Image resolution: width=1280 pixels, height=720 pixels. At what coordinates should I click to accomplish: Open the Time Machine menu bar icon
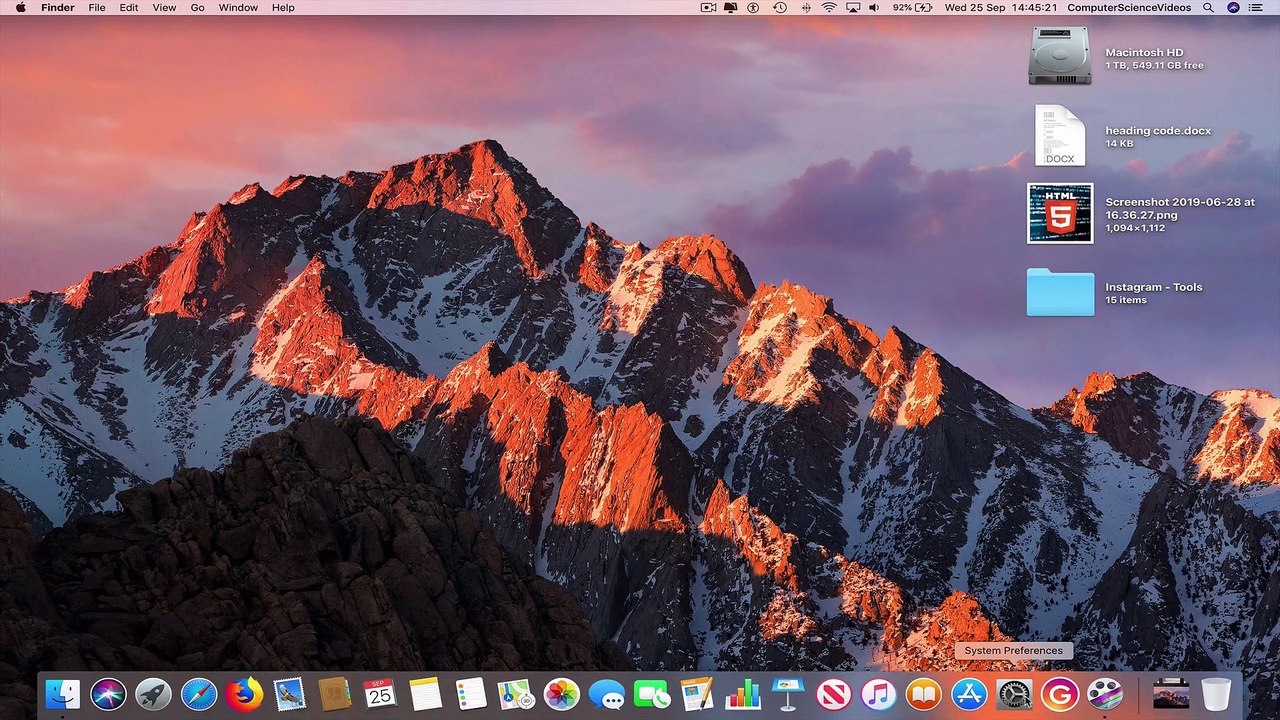tap(779, 7)
